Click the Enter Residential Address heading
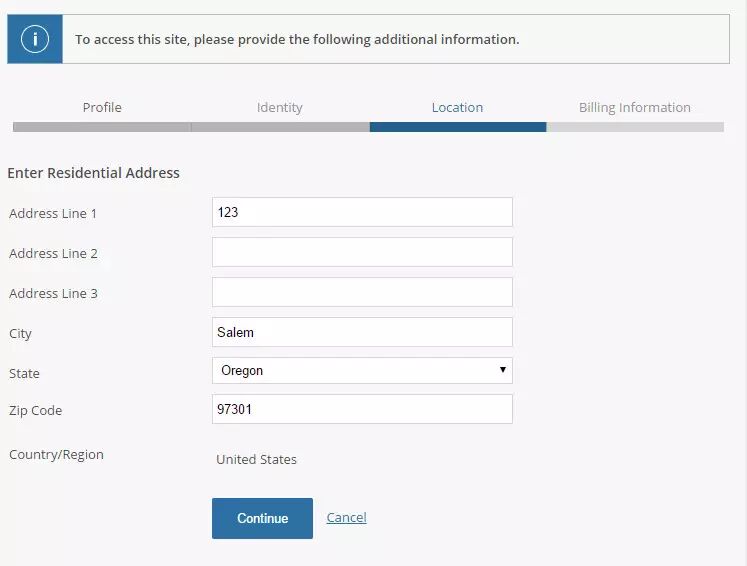This screenshot has height=566, width=747. pos(93,172)
